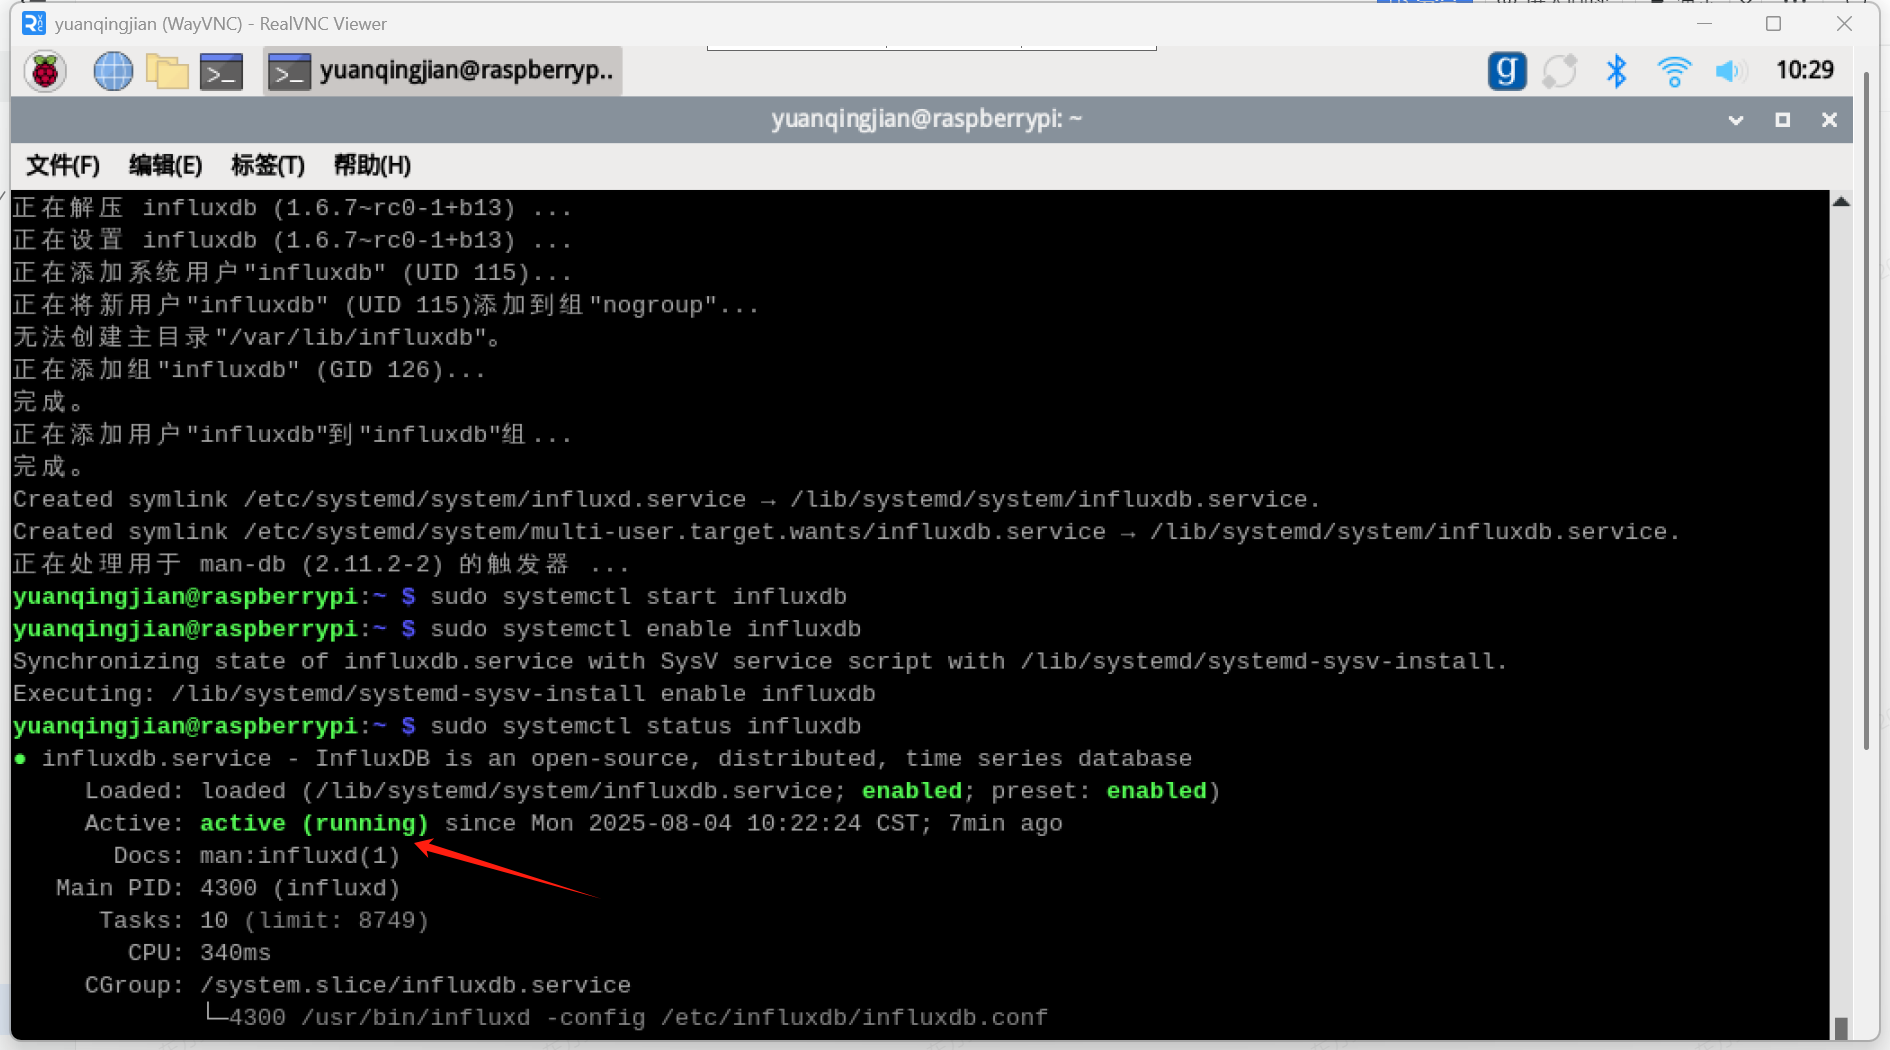Image resolution: width=1890 pixels, height=1050 pixels.
Task: Close the terminal window
Action: (x=1829, y=120)
